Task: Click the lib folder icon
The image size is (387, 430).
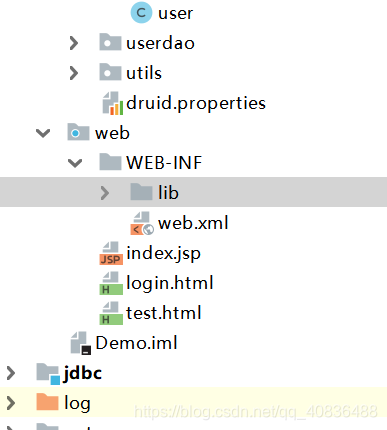Action: [x=142, y=192]
